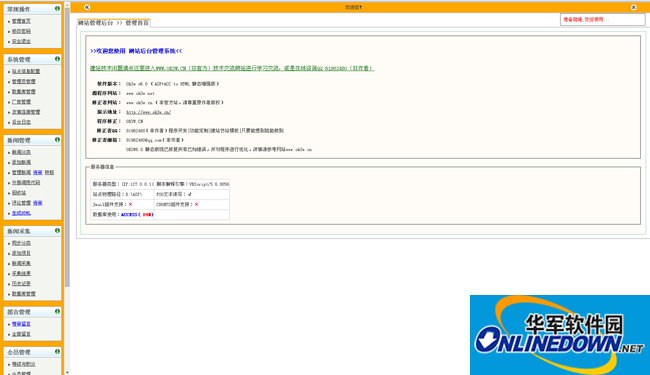Collapse the 常规操作 section via its green icon
The width and height of the screenshot is (650, 375).
point(57,8)
